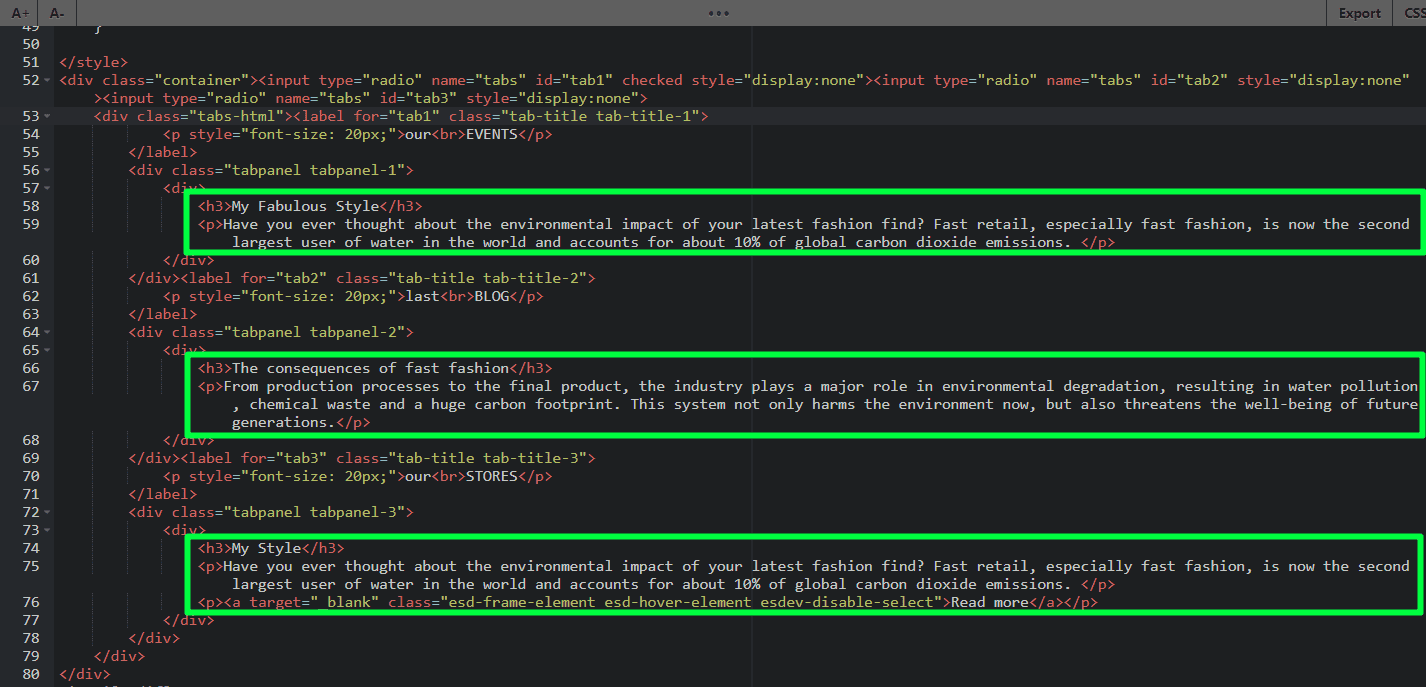Image resolution: width=1426 pixels, height=687 pixels.
Task: Collapse the tabpanel-2 block at line 64
Action: (x=45, y=332)
